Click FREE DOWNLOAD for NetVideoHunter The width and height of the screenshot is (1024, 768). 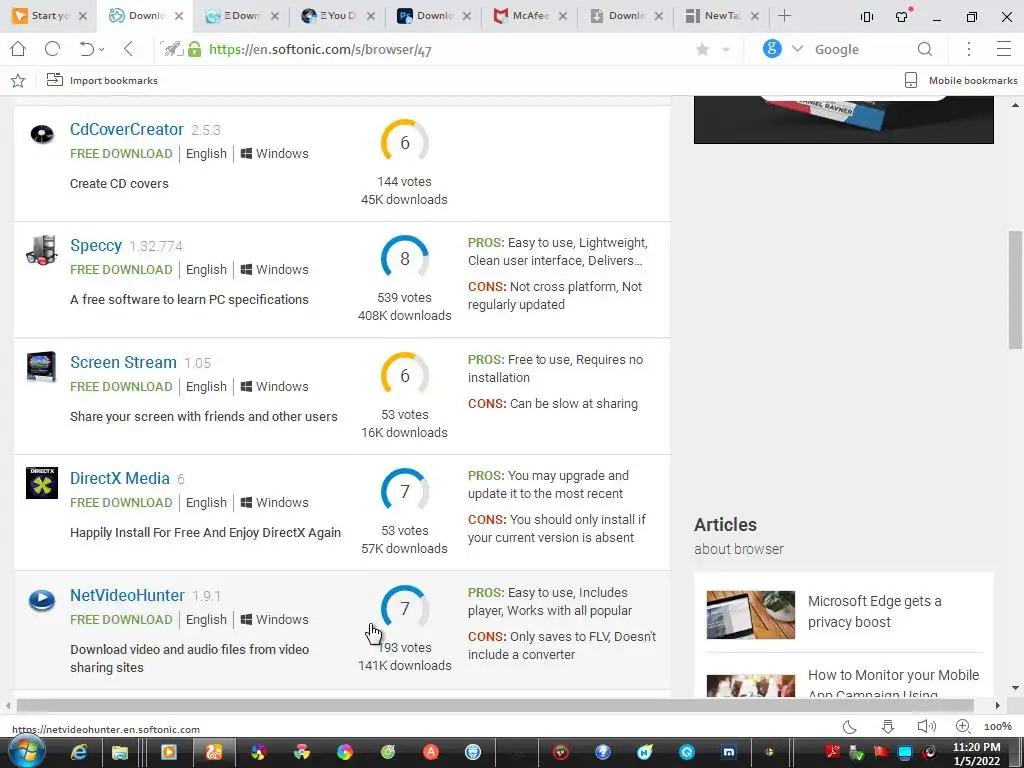[121, 620]
